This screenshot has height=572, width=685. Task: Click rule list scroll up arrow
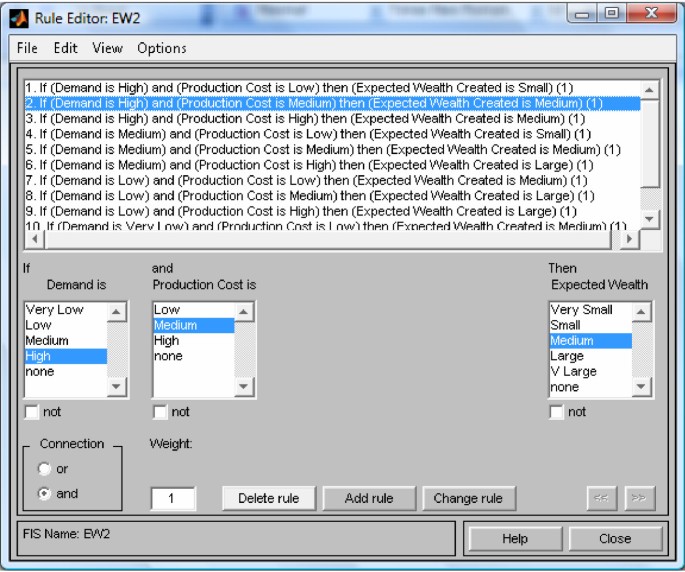click(649, 90)
